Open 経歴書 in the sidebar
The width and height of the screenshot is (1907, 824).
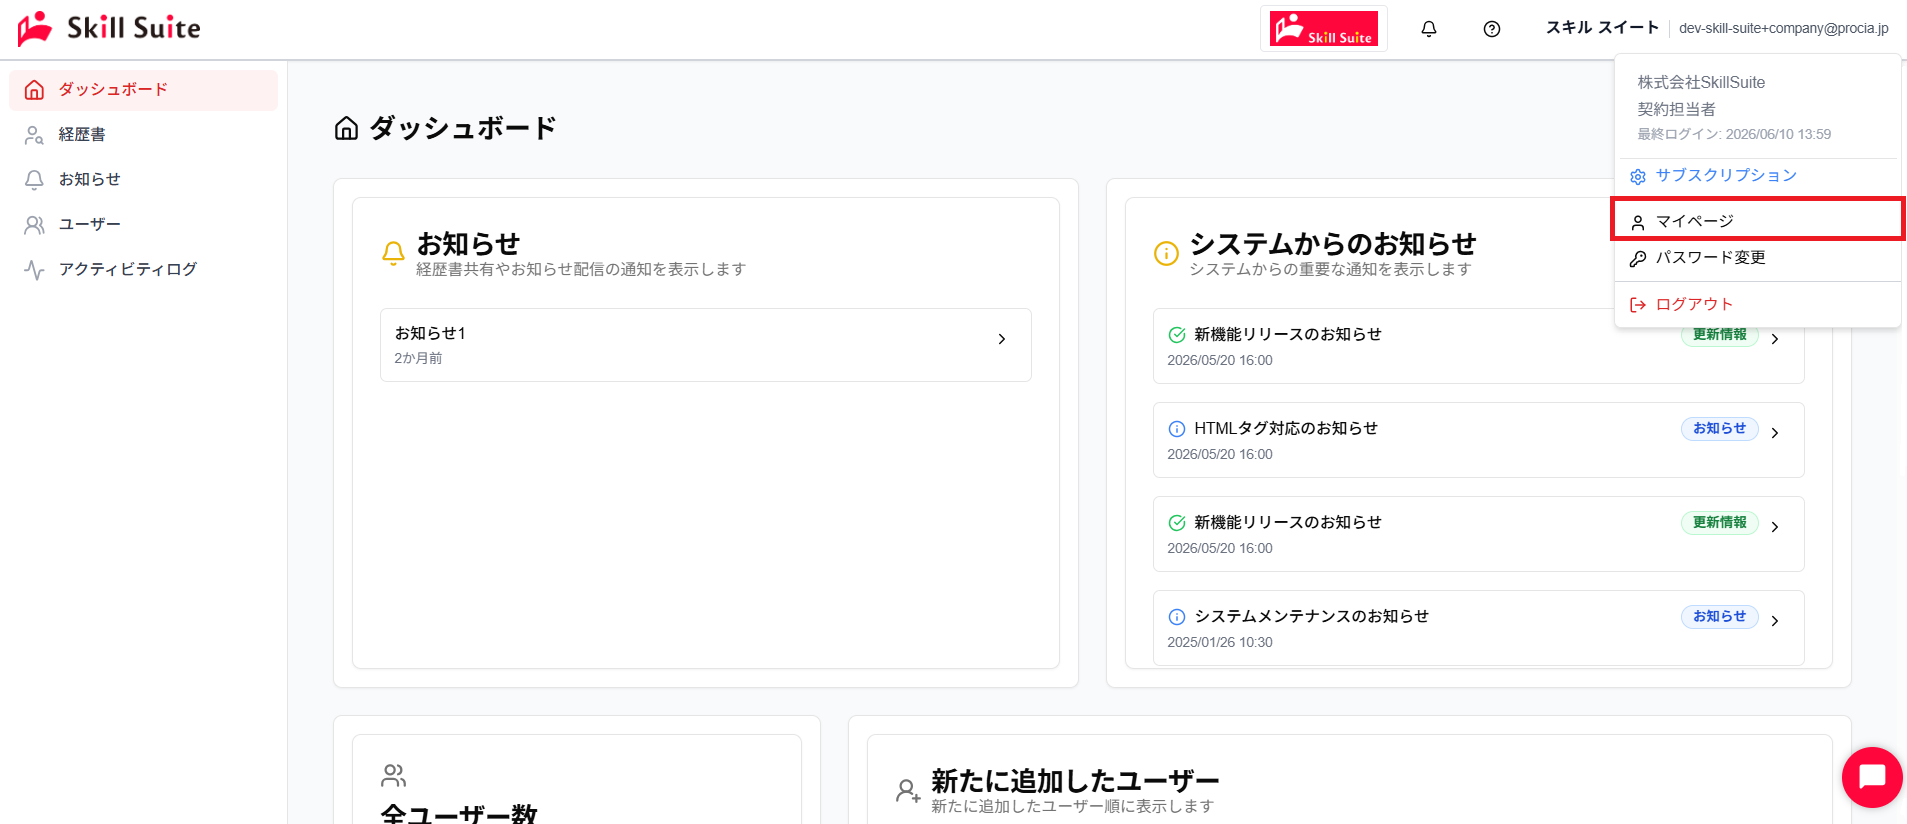(143, 135)
